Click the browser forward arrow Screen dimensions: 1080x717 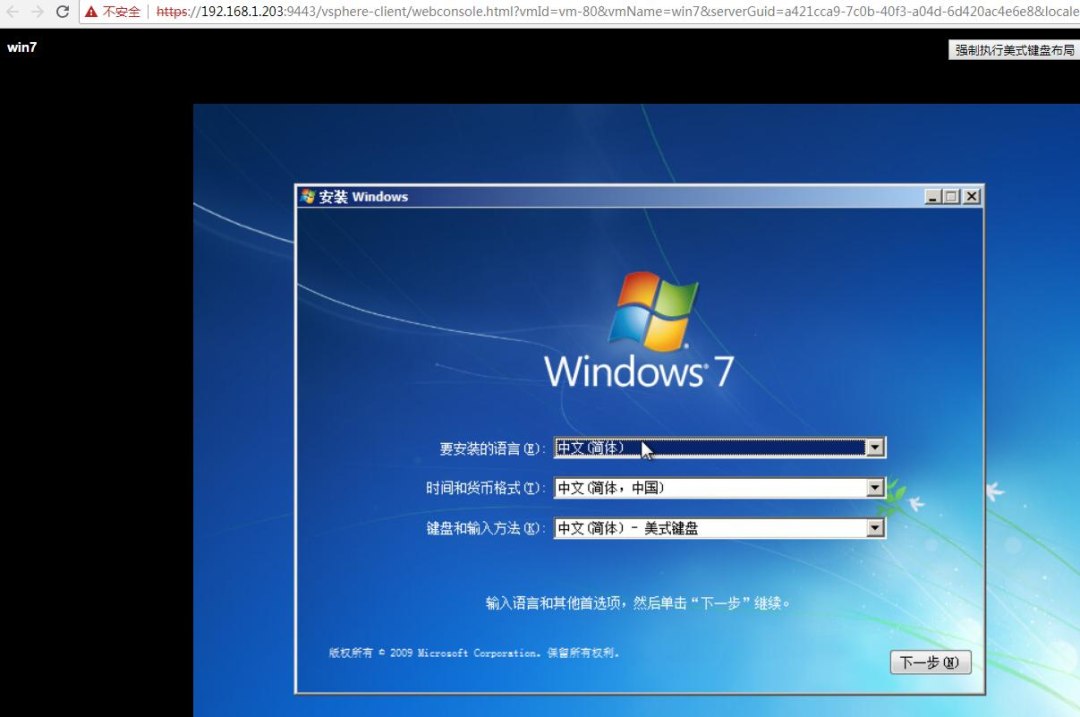point(37,12)
